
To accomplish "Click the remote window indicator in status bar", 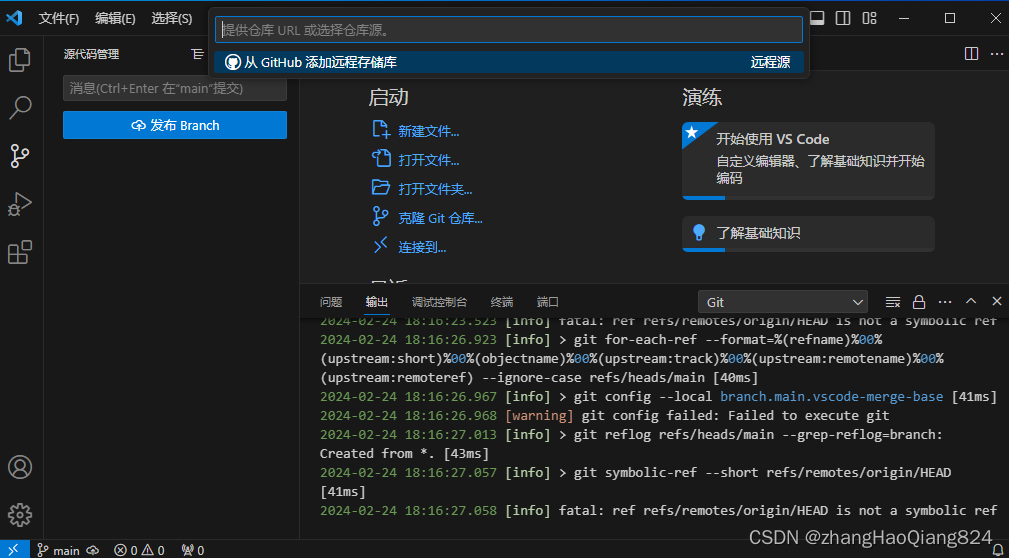I will 14,550.
